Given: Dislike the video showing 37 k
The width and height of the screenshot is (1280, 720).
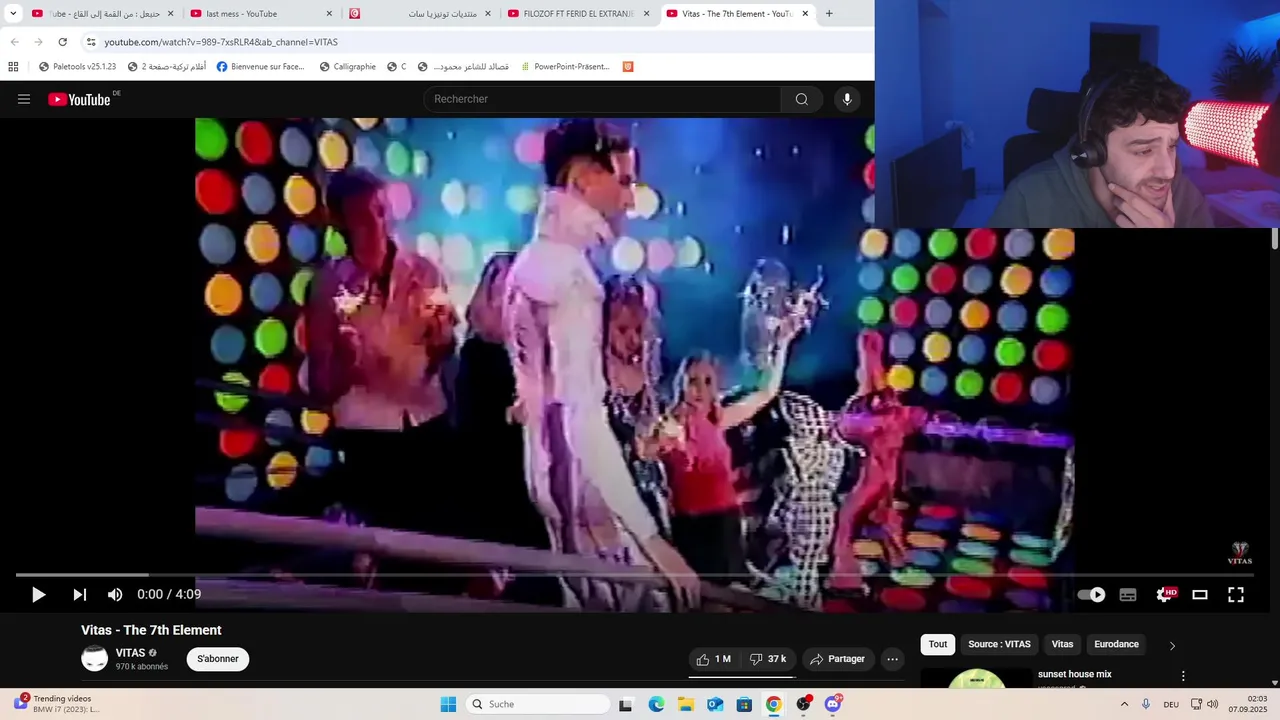Looking at the screenshot, I should [x=767, y=659].
